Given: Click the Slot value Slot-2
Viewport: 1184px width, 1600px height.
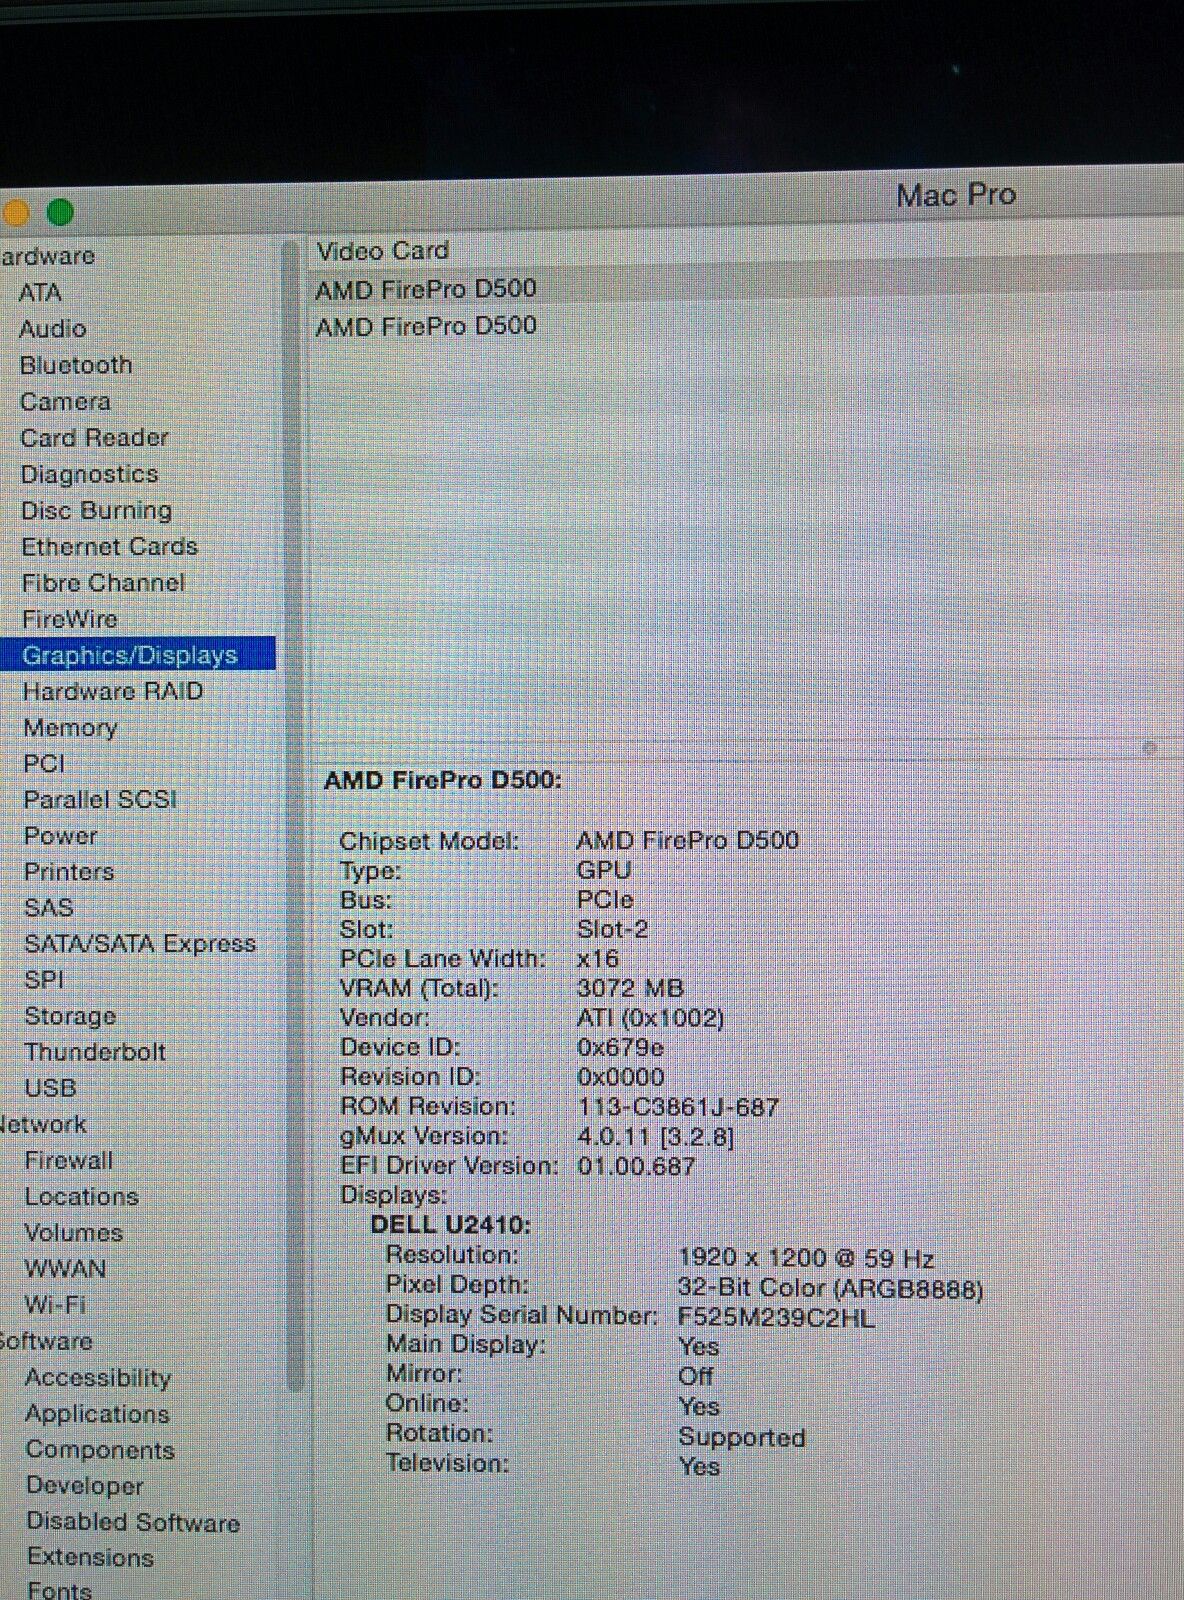Looking at the screenshot, I should (613, 930).
